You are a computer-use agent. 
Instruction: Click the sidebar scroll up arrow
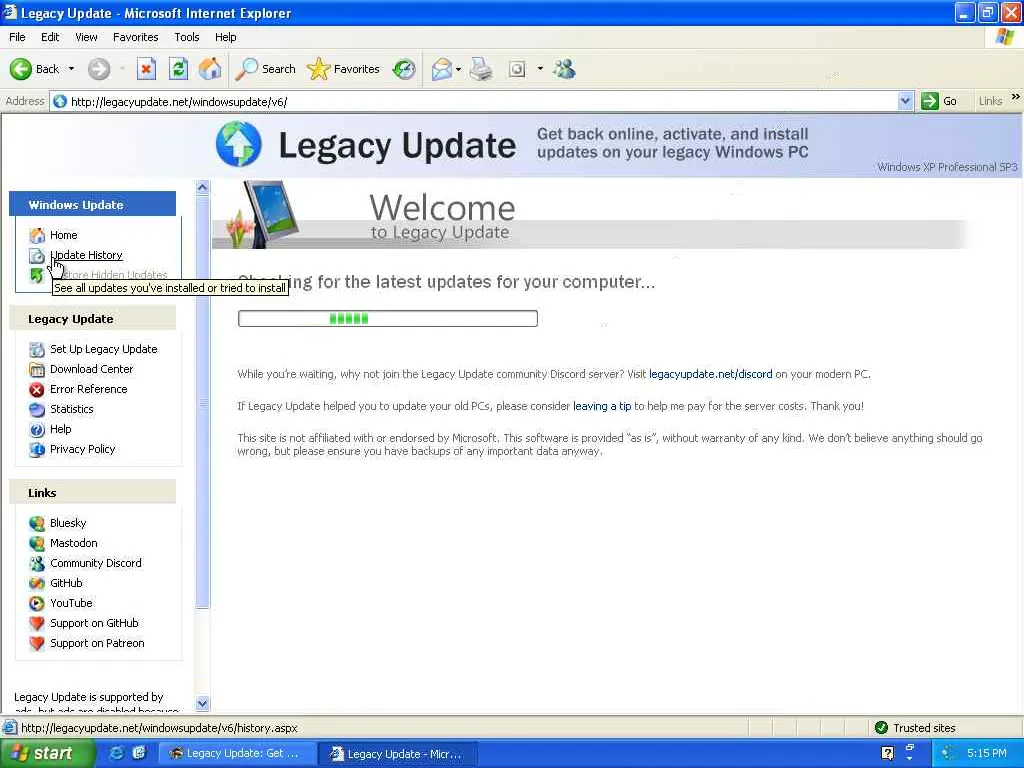coord(202,187)
